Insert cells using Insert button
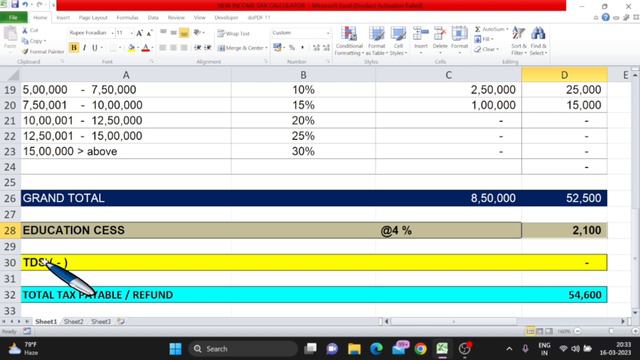This screenshot has height=360, width=640. (421, 41)
